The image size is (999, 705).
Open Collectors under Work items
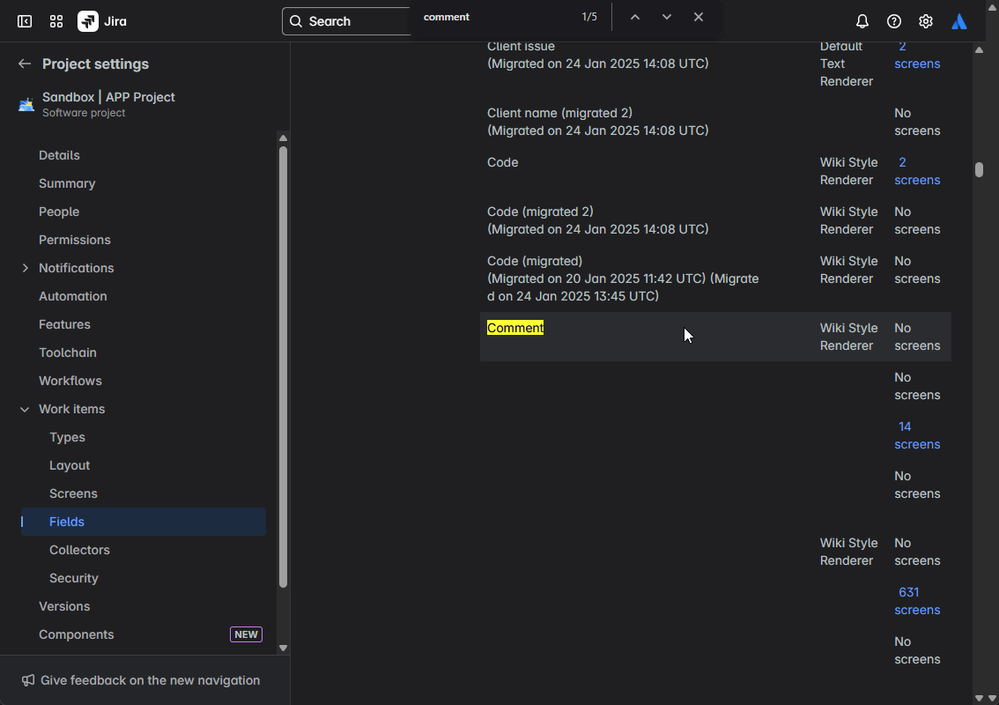(80, 550)
